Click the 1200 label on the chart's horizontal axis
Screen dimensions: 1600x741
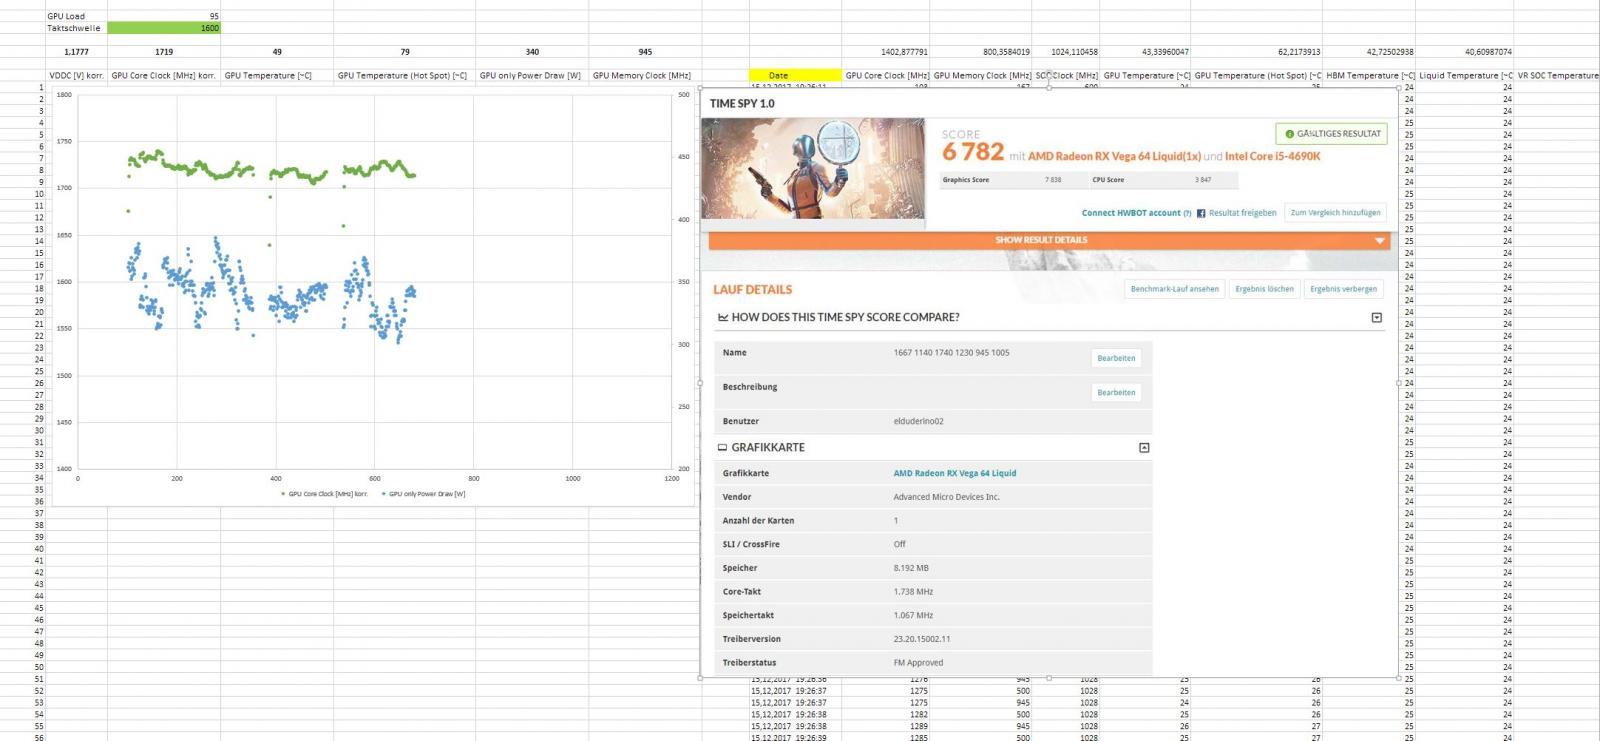tap(671, 478)
